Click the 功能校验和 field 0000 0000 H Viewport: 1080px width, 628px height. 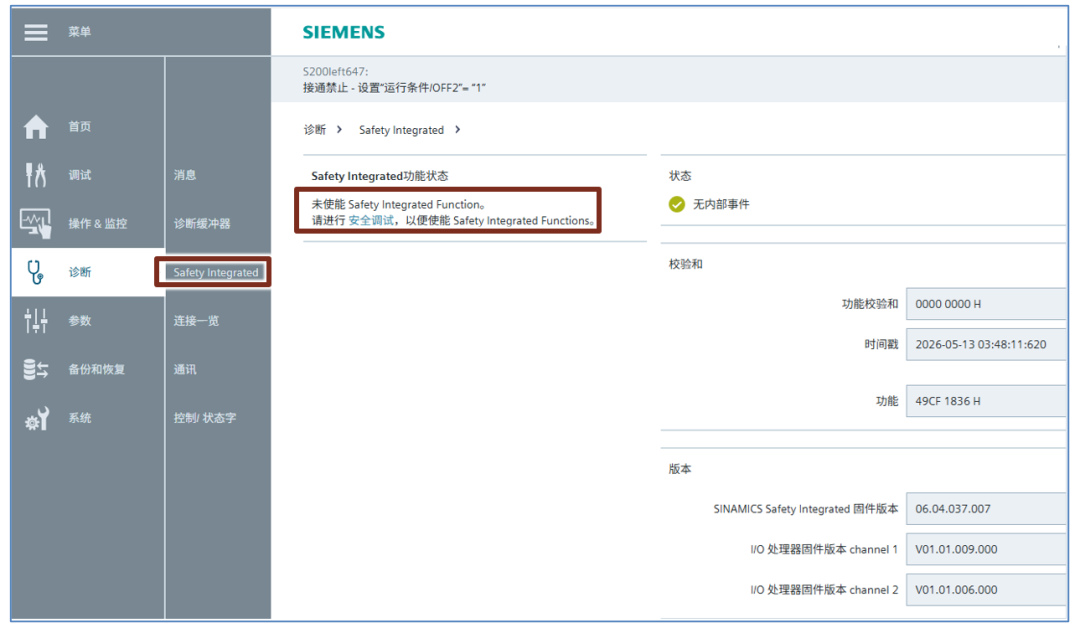[x=986, y=304]
